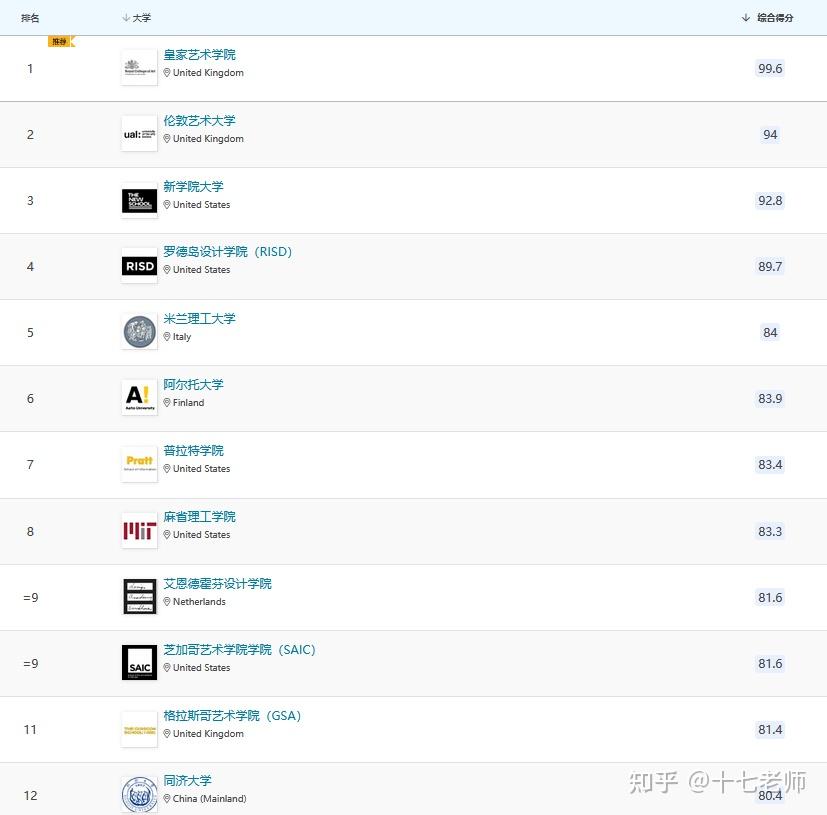Click the 排名 column header
The image size is (827, 815).
(x=30, y=18)
